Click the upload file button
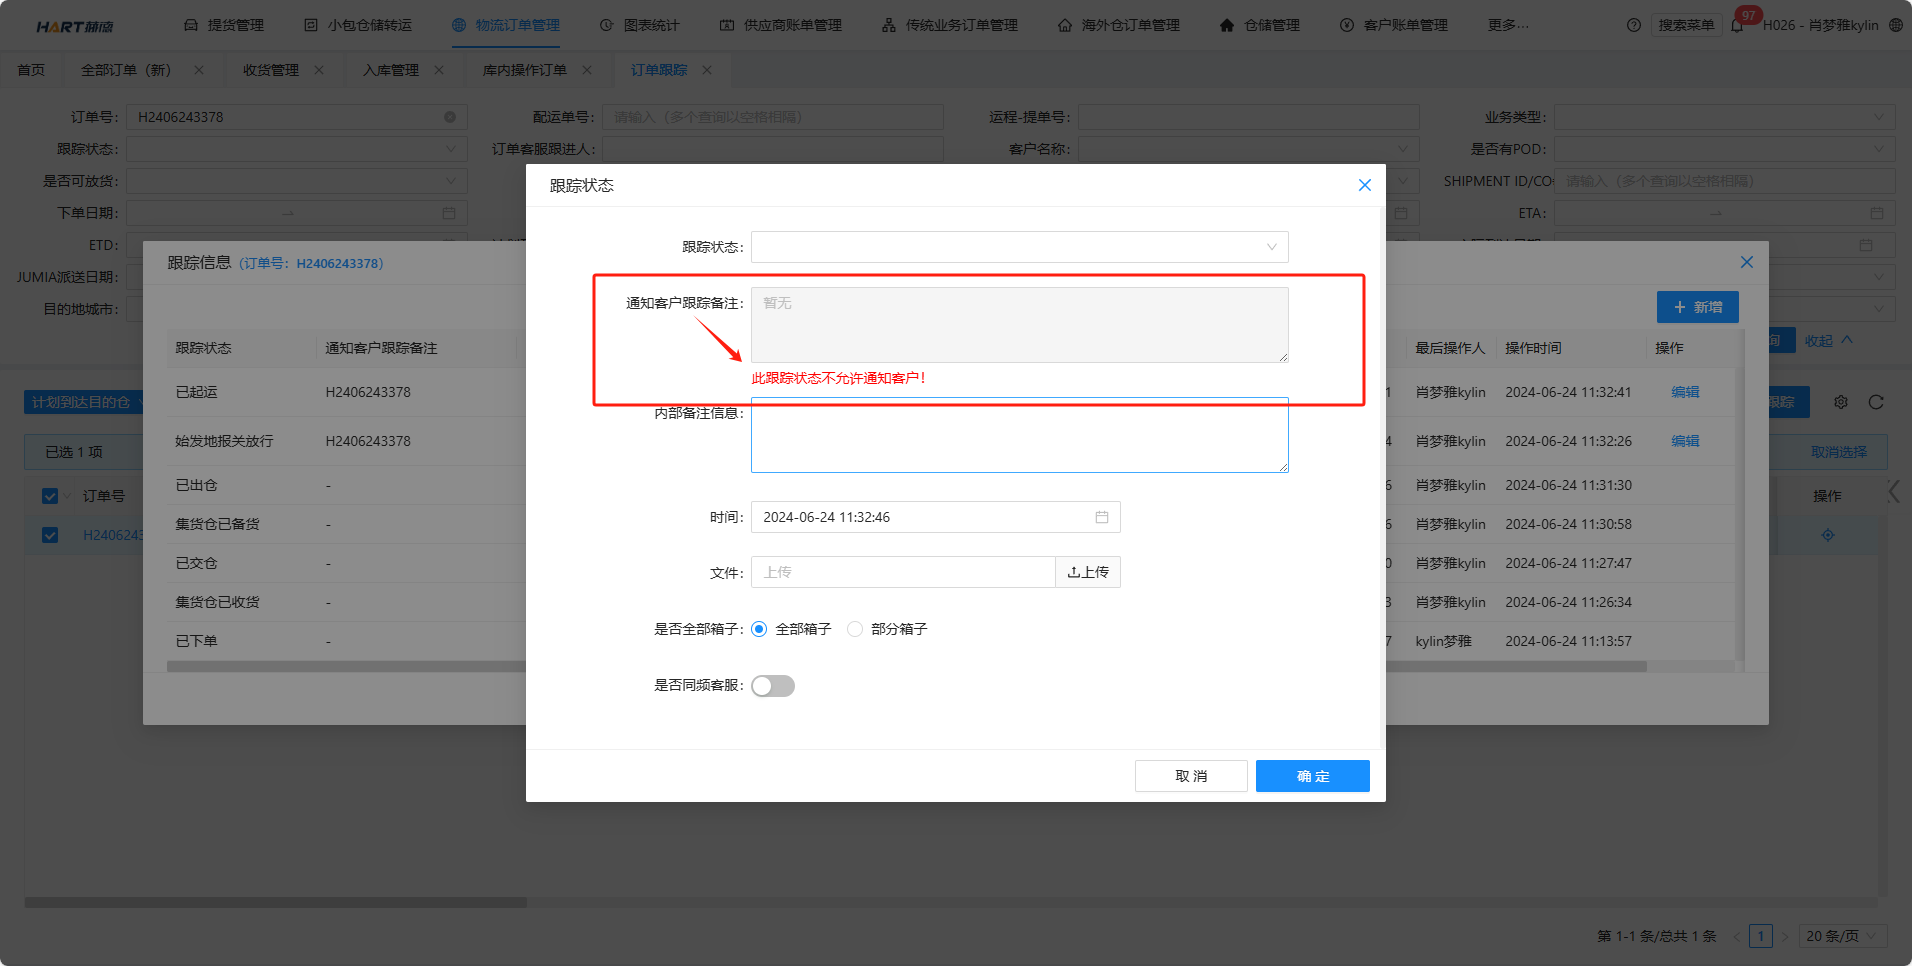Viewport: 1912px width, 966px height. [x=1088, y=572]
